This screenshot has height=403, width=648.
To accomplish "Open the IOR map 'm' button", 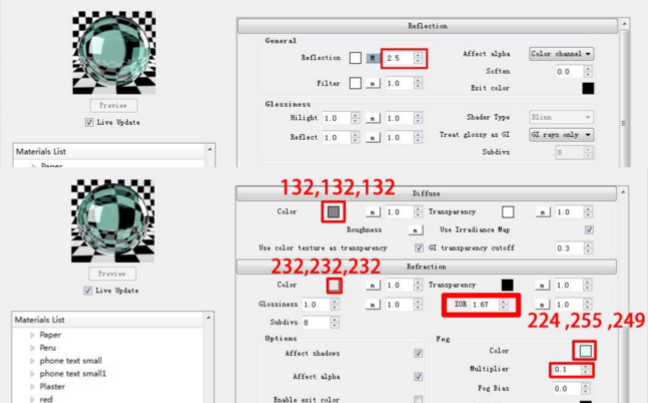I will click(542, 305).
